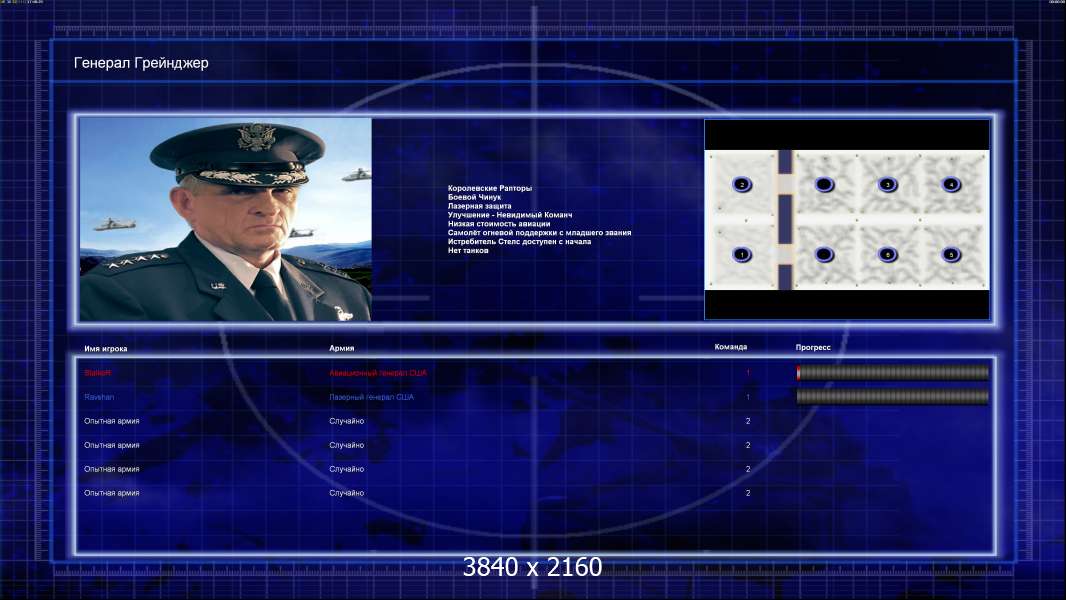This screenshot has height=600, width=1066.
Task: Click the 'Имя игрока' column header
Action: coord(105,349)
